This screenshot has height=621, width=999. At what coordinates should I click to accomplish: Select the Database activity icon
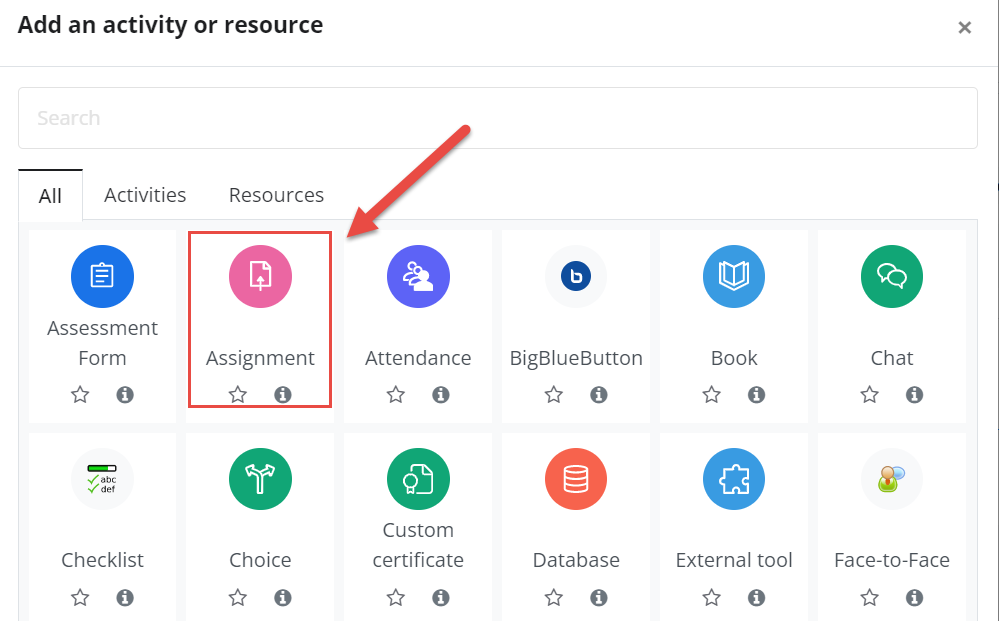tap(576, 479)
